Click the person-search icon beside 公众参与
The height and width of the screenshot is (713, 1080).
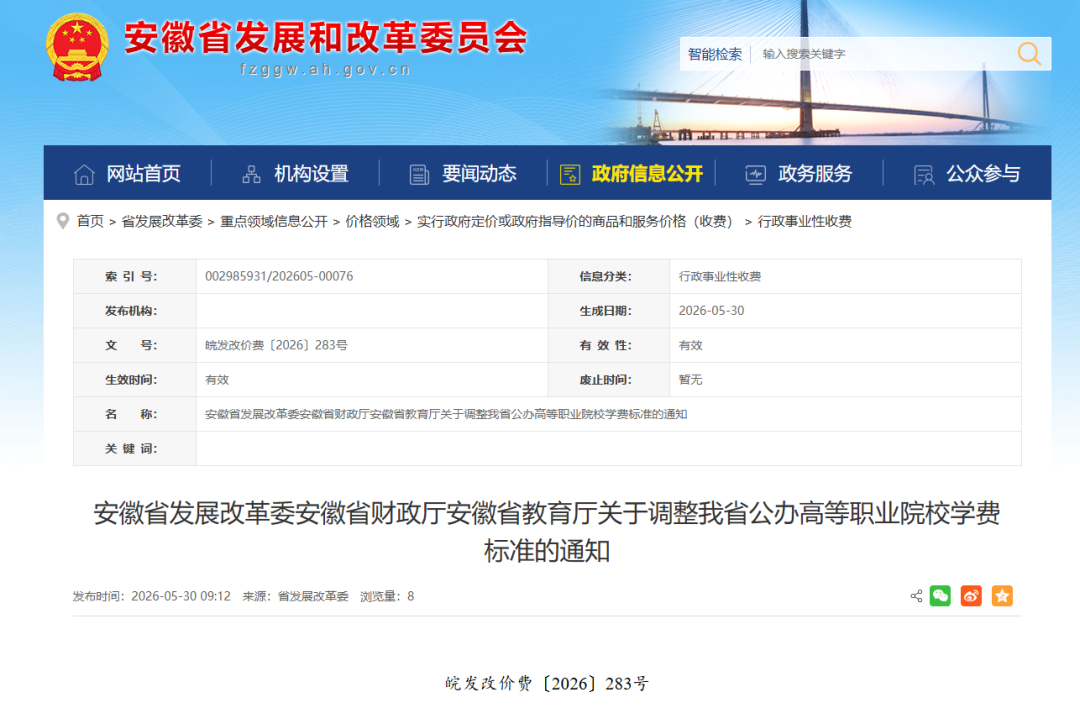point(924,174)
